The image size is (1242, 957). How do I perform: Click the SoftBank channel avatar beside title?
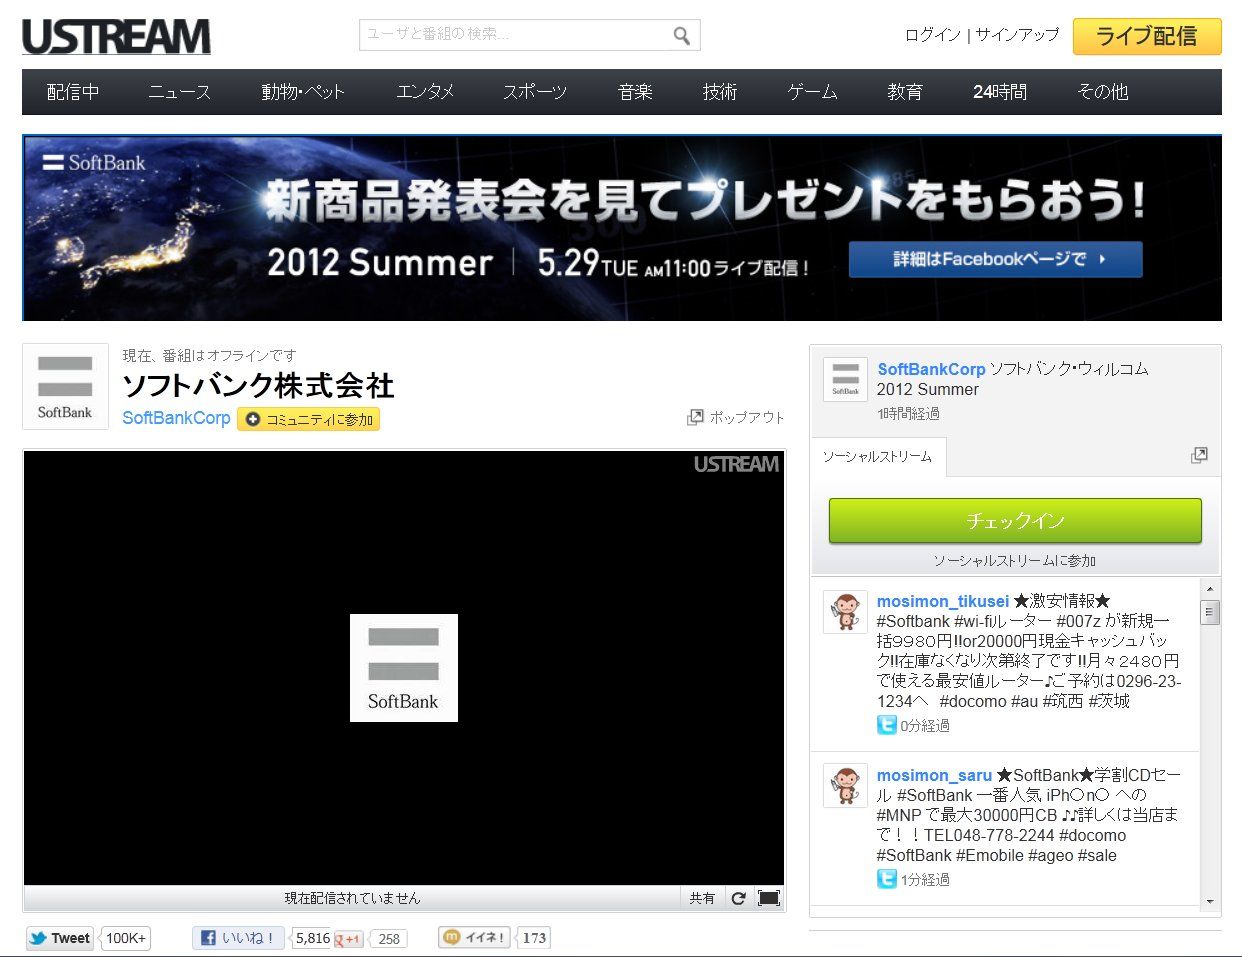[x=65, y=387]
